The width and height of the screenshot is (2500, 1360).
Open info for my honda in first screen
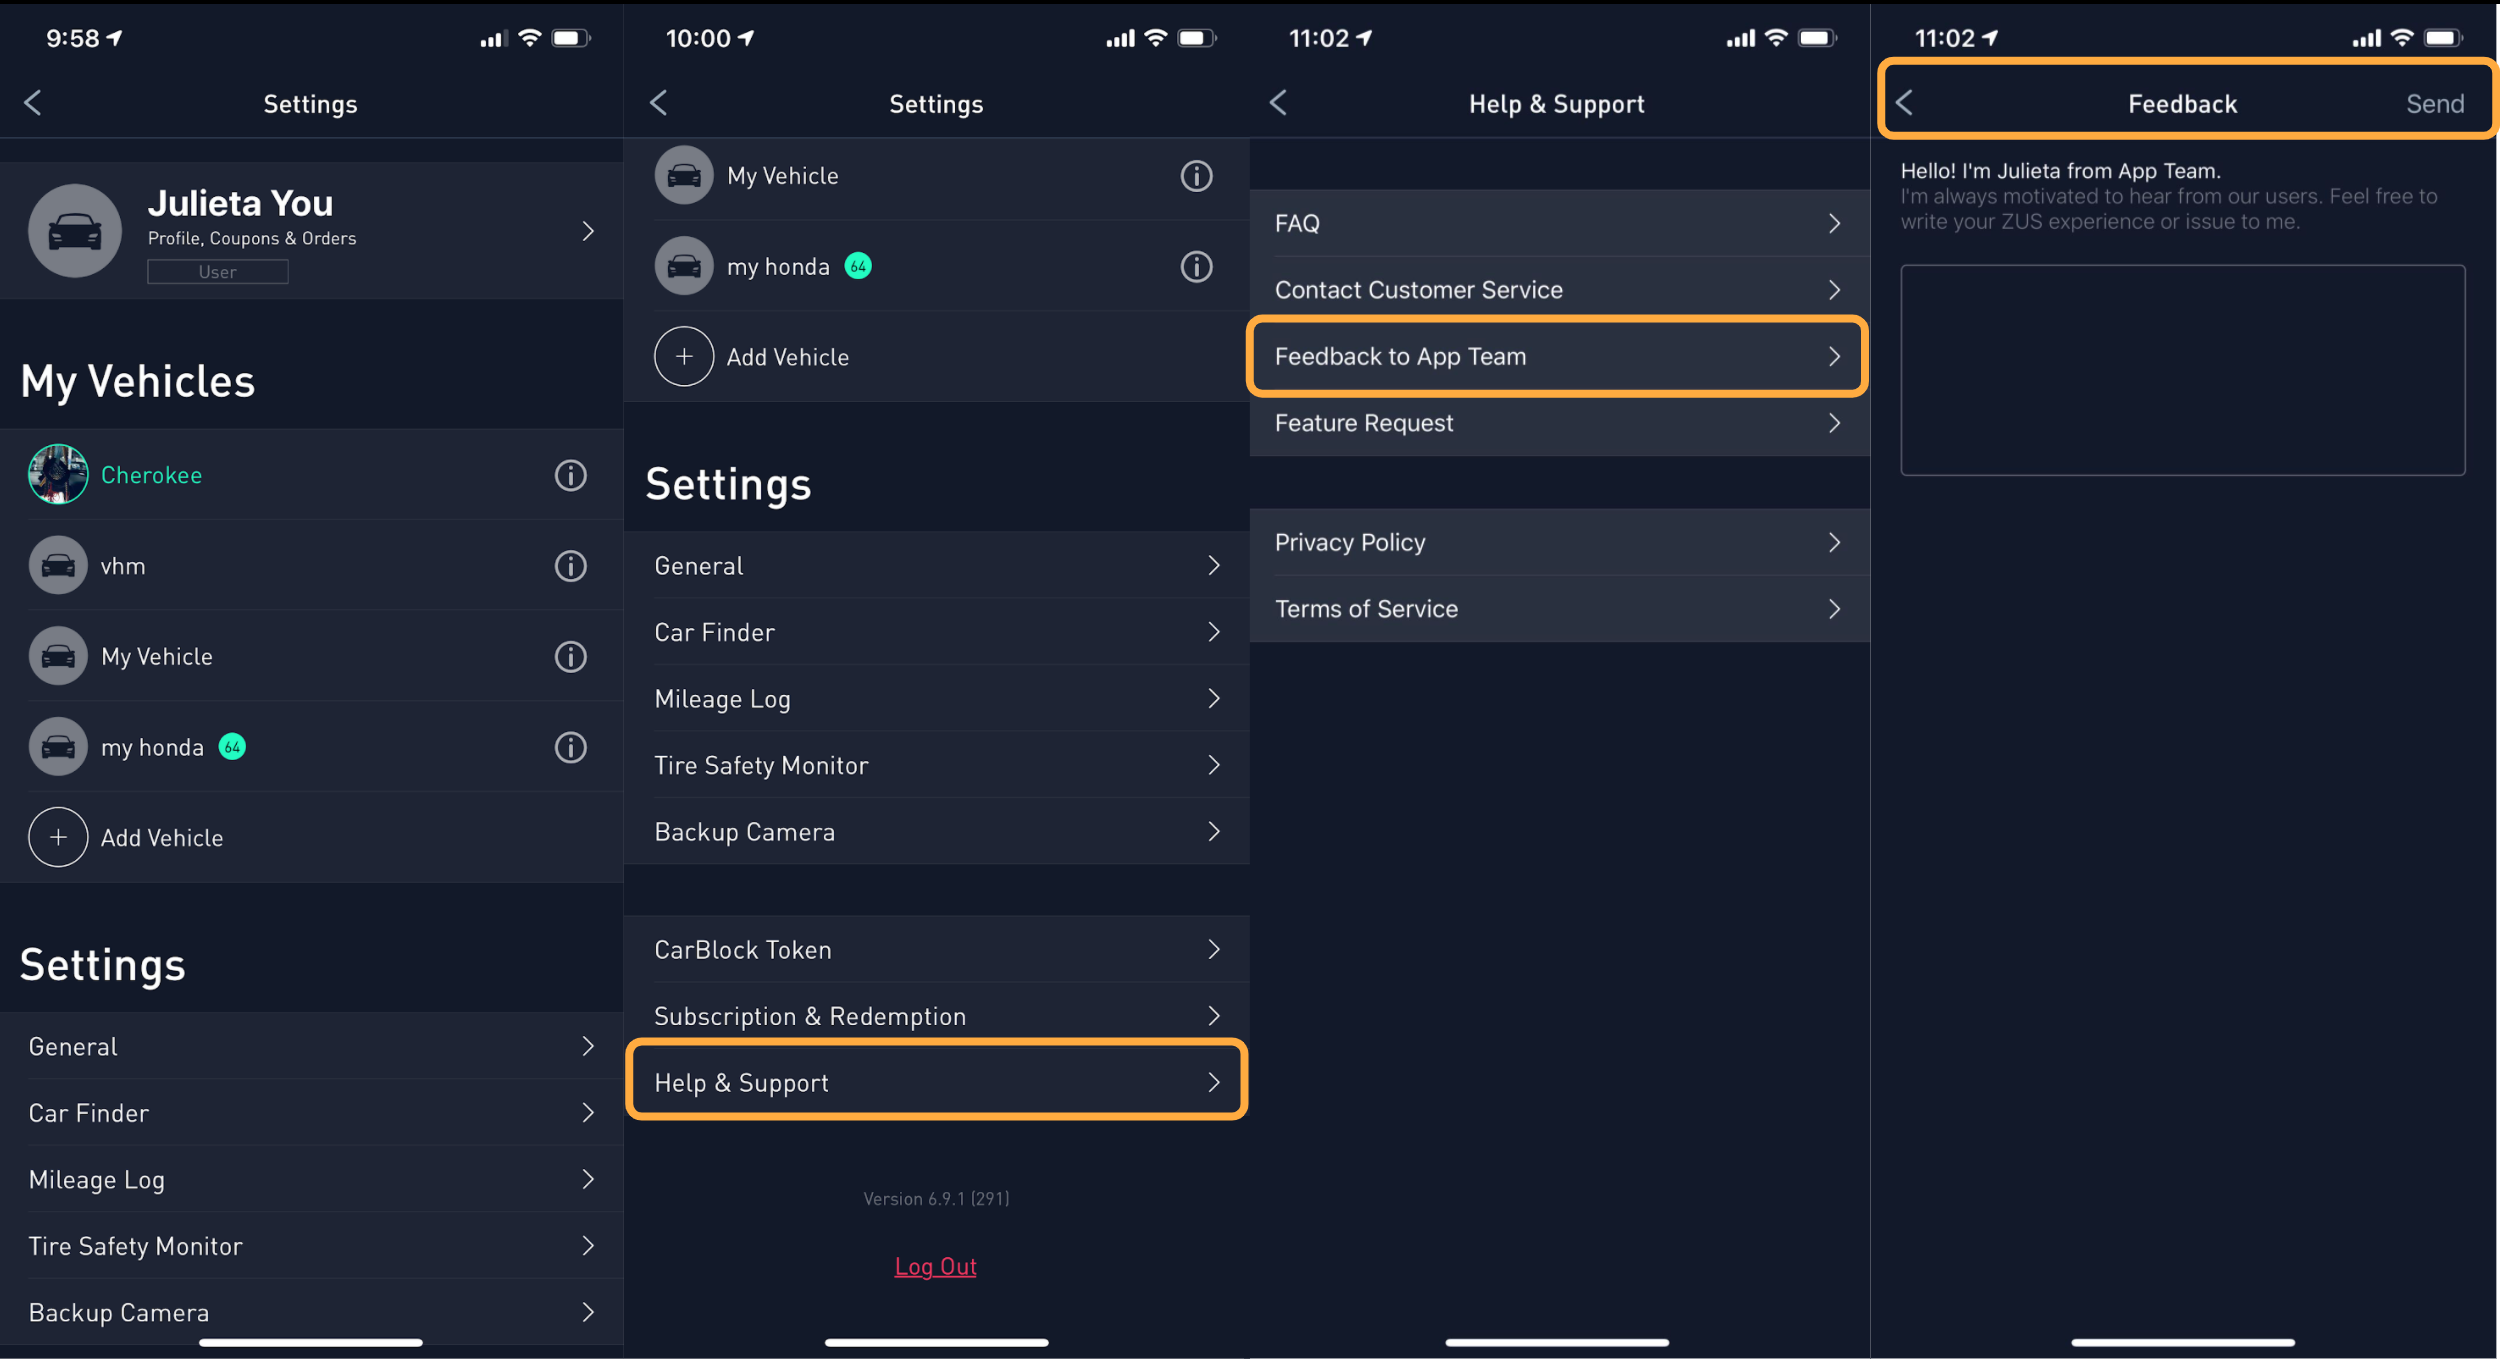coord(571,748)
